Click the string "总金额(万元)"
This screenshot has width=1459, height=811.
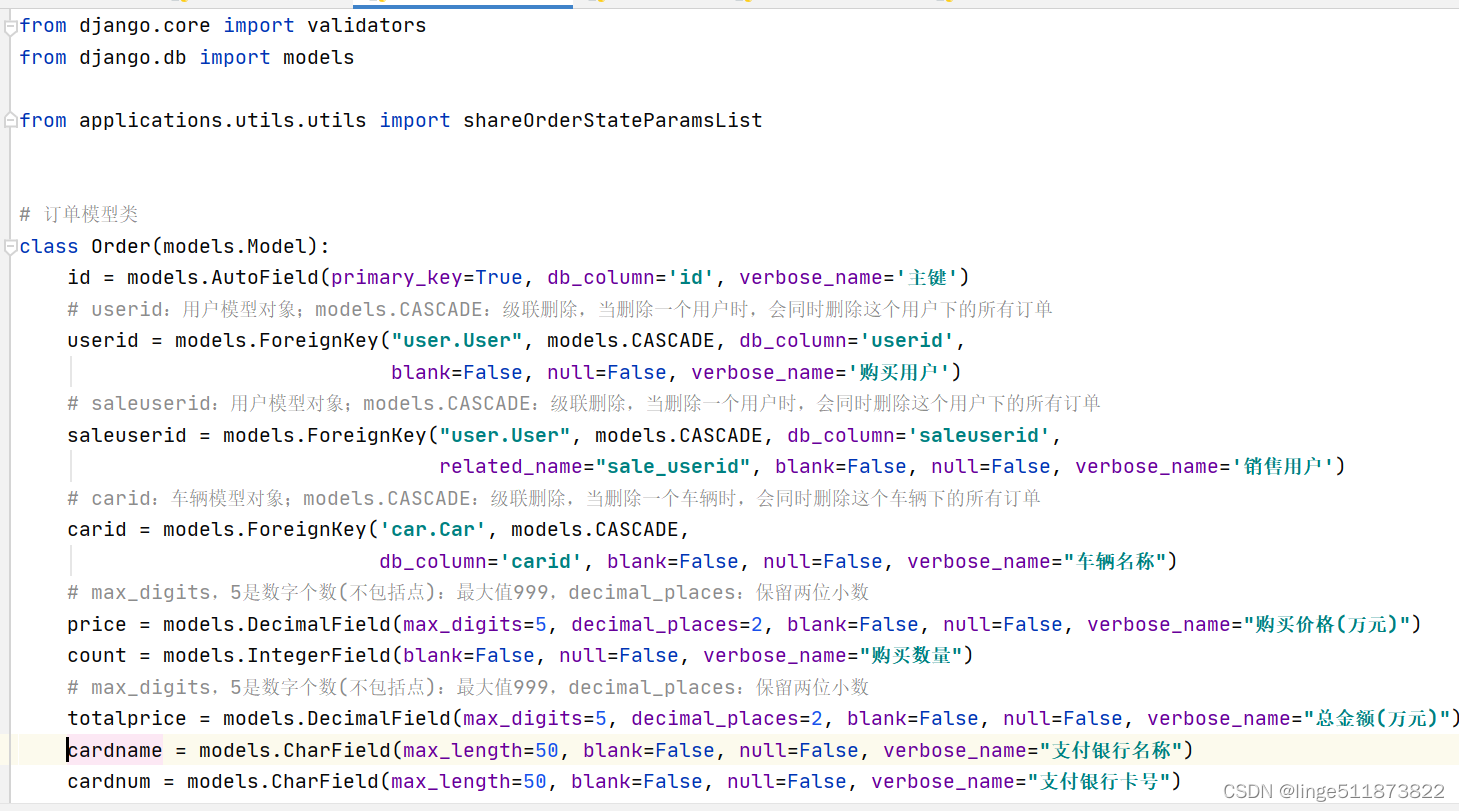[1378, 719]
